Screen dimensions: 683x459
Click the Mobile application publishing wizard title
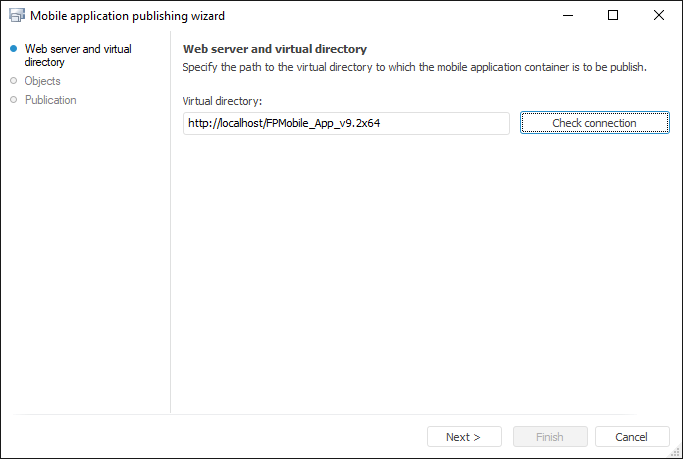point(128,16)
